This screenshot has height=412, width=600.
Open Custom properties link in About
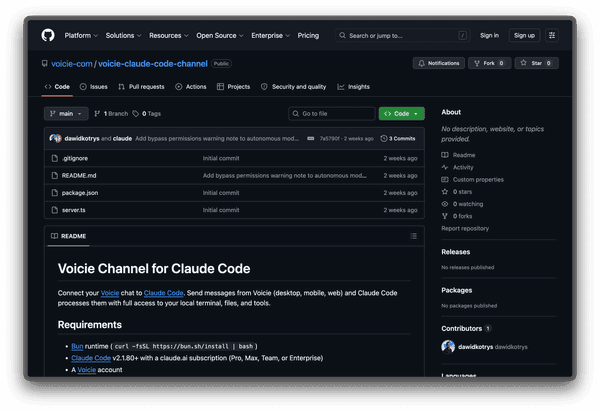coord(473,179)
